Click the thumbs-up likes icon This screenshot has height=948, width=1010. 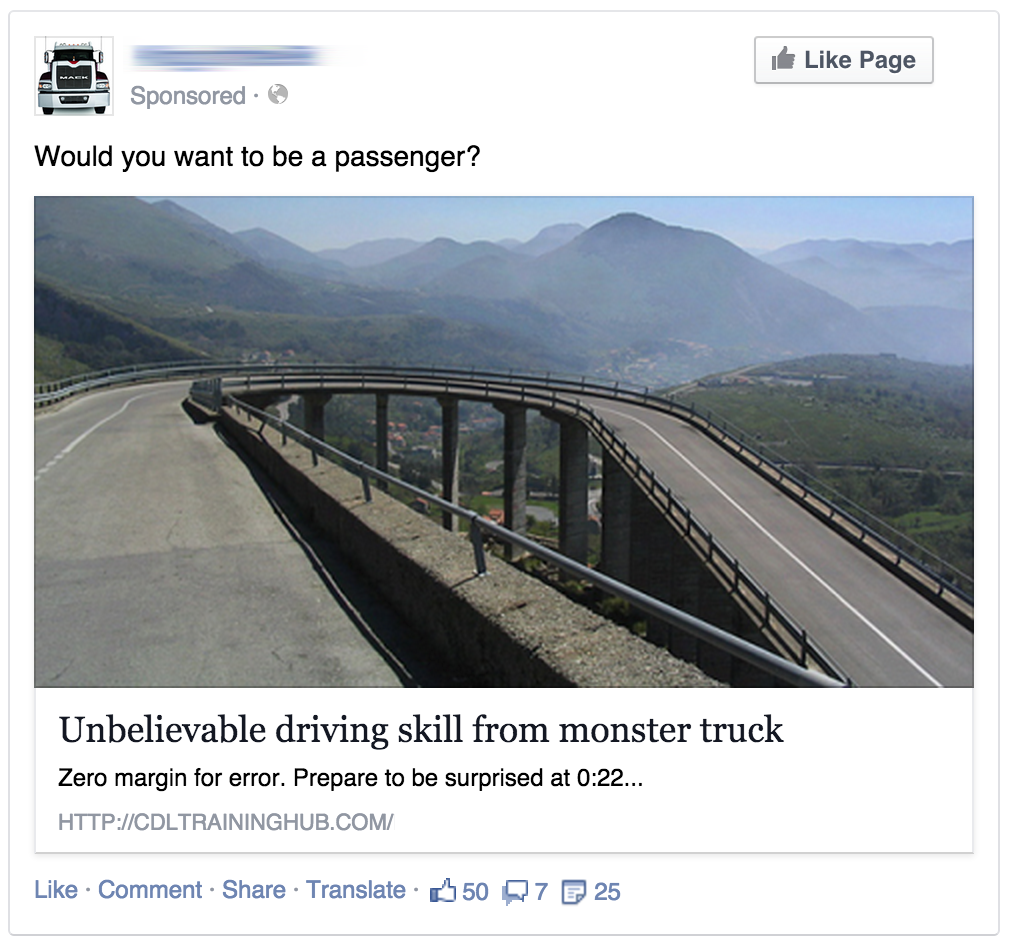point(443,891)
